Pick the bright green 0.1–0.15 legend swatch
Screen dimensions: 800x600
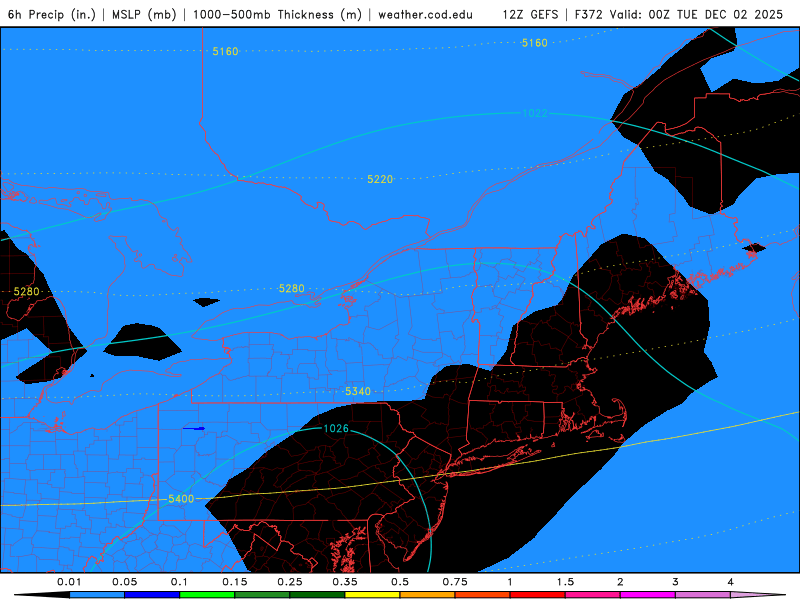click(x=207, y=595)
